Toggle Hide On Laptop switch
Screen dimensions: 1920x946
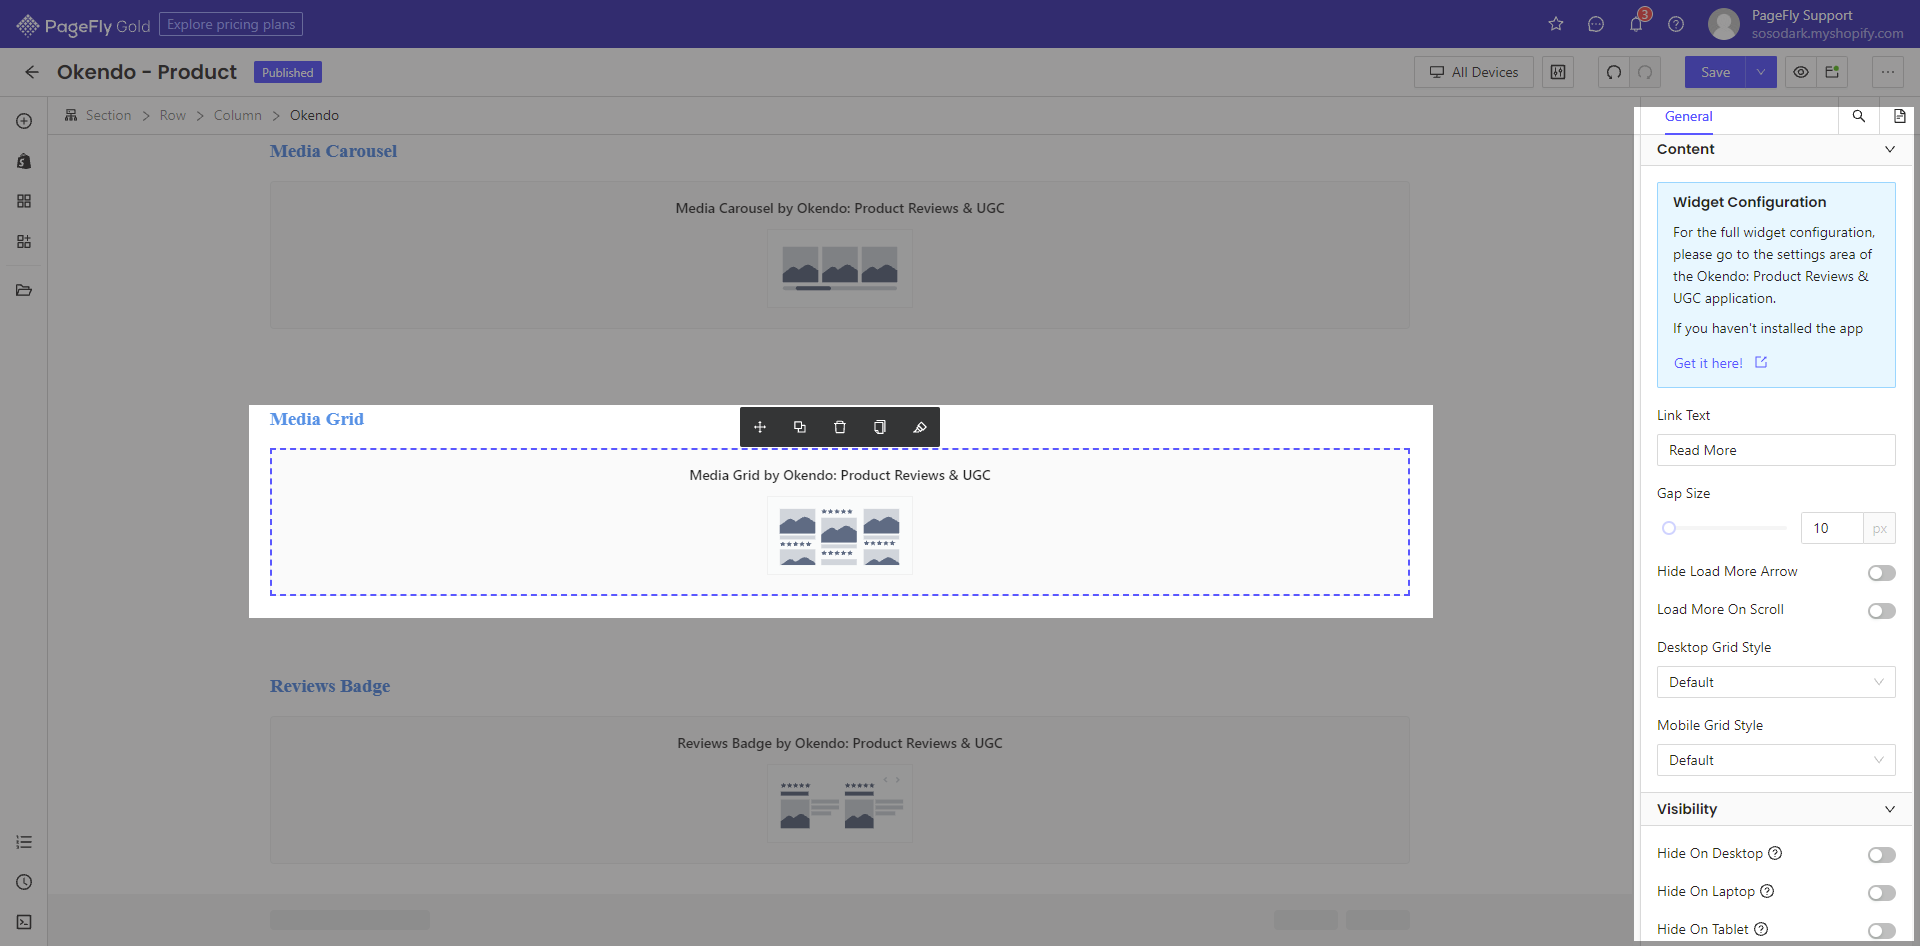tap(1882, 893)
